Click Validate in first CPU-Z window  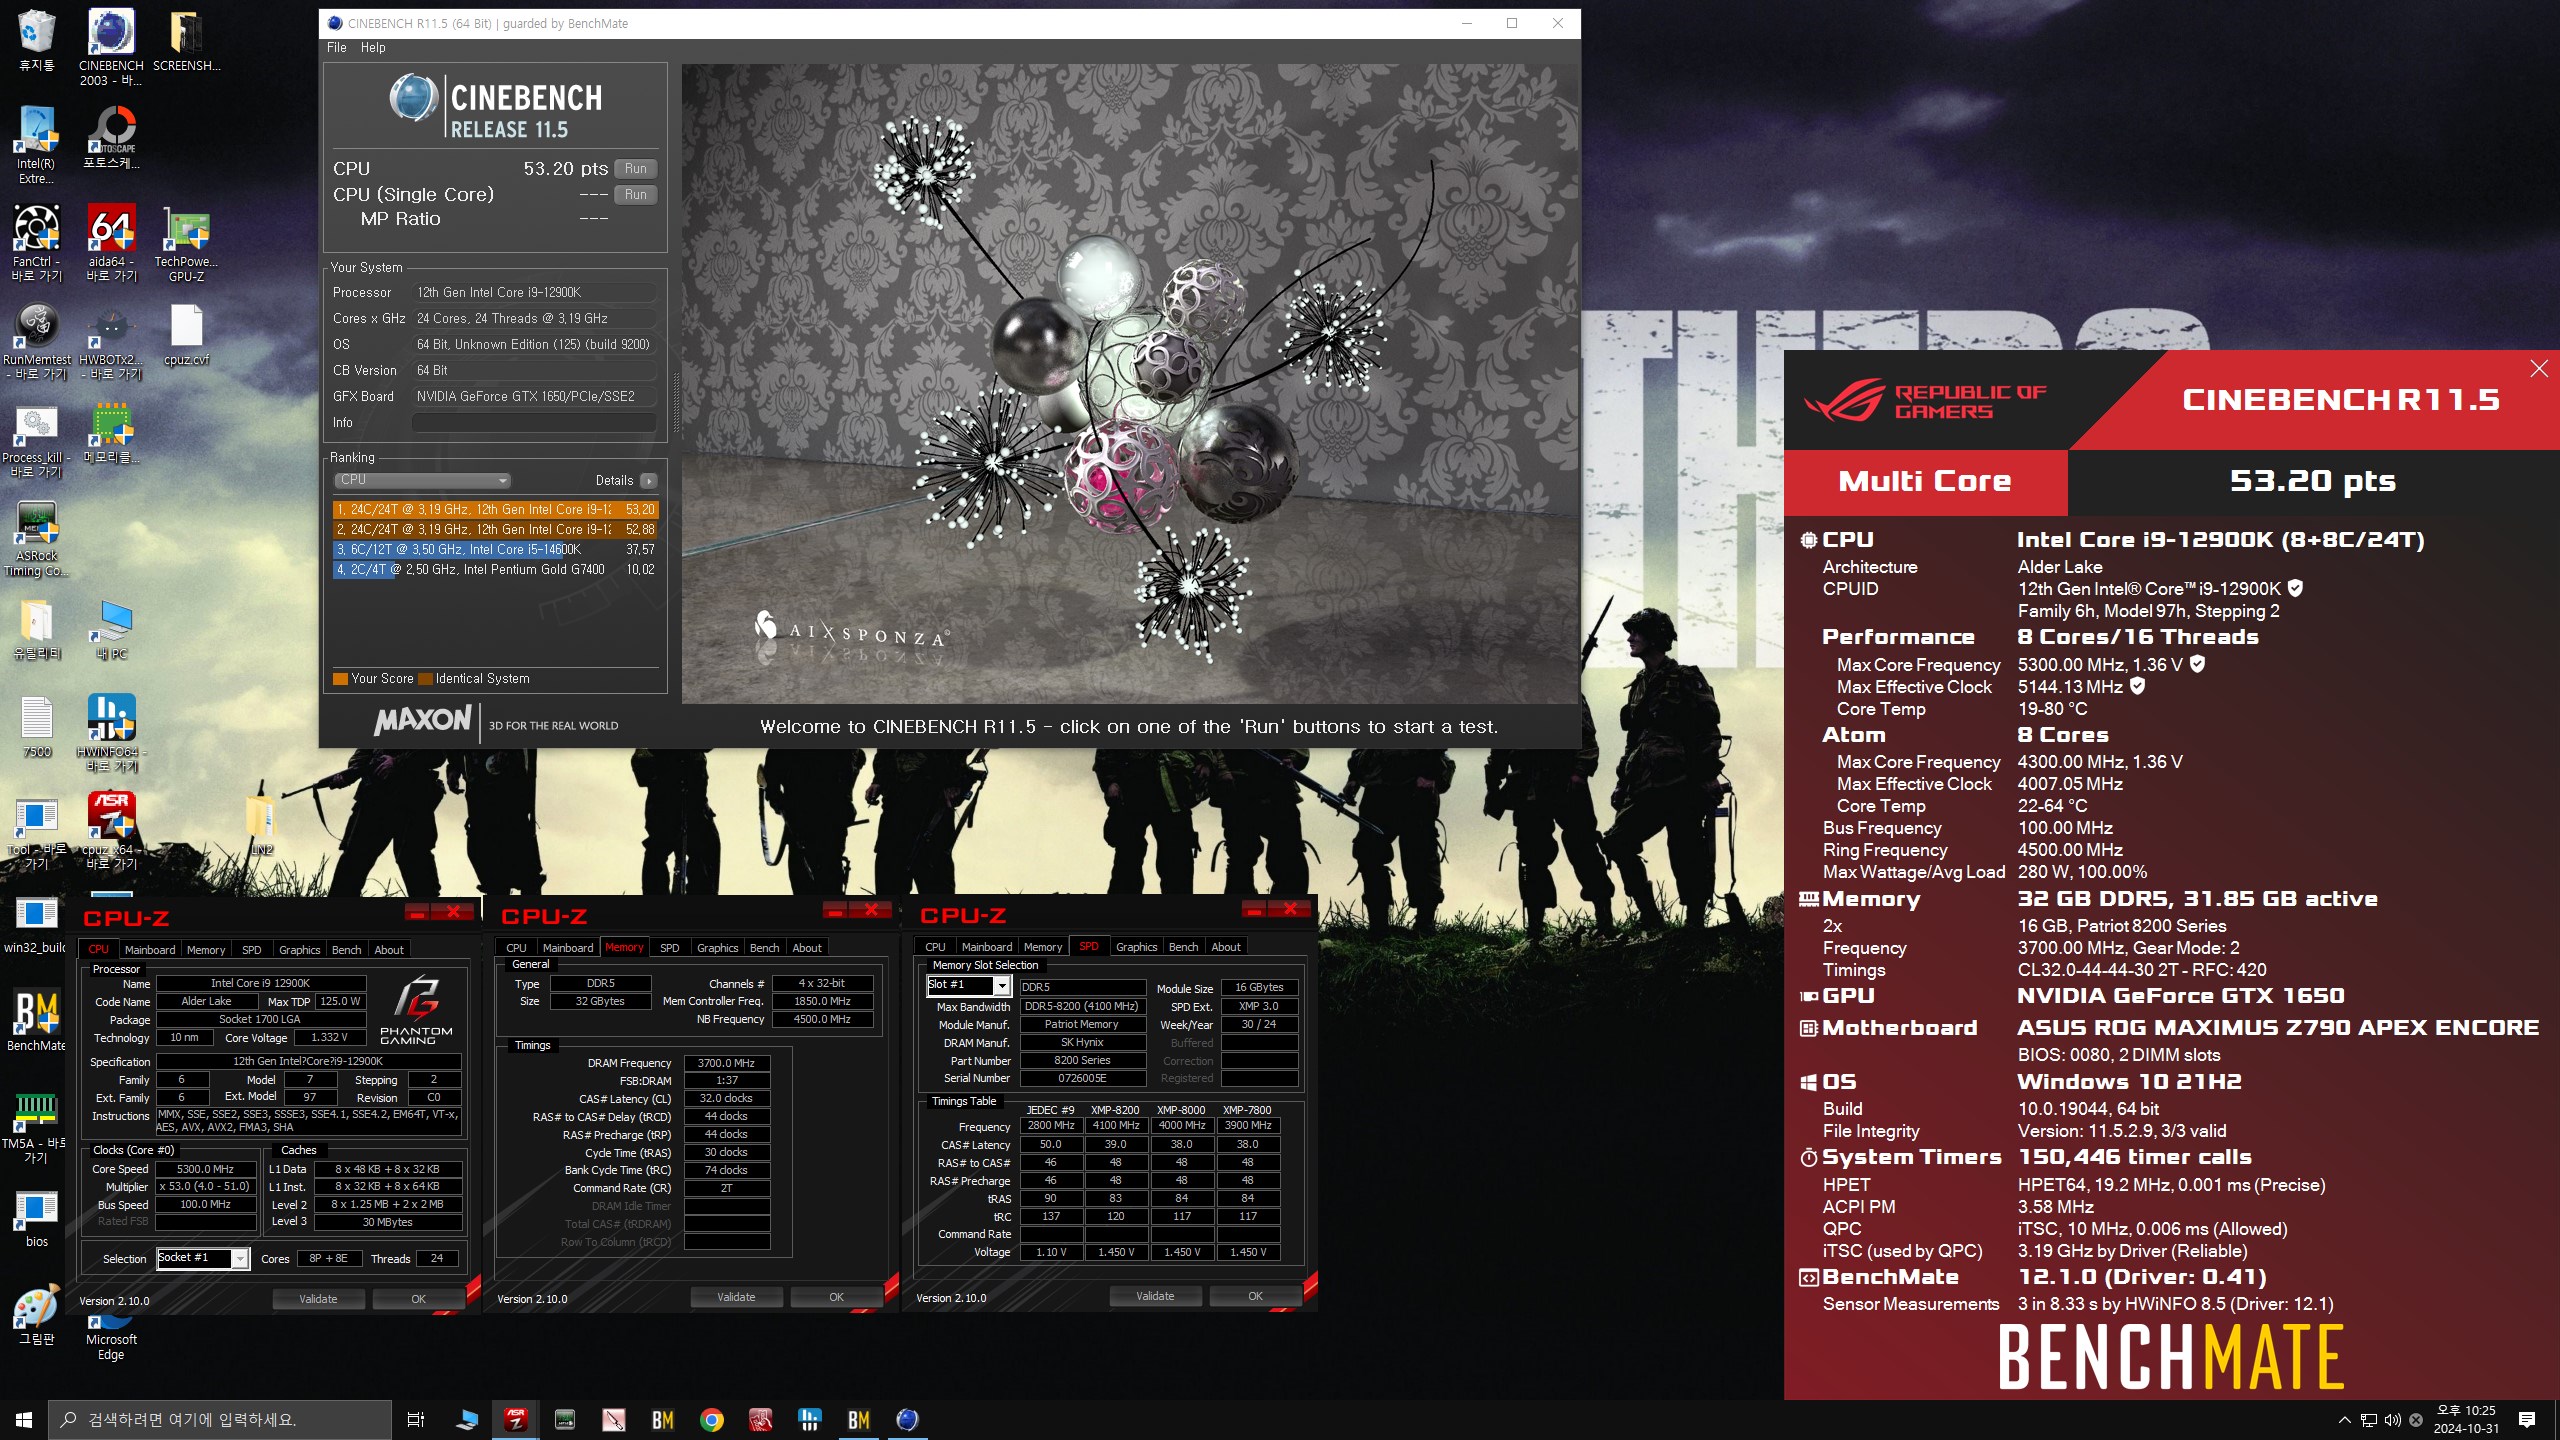click(x=319, y=1299)
